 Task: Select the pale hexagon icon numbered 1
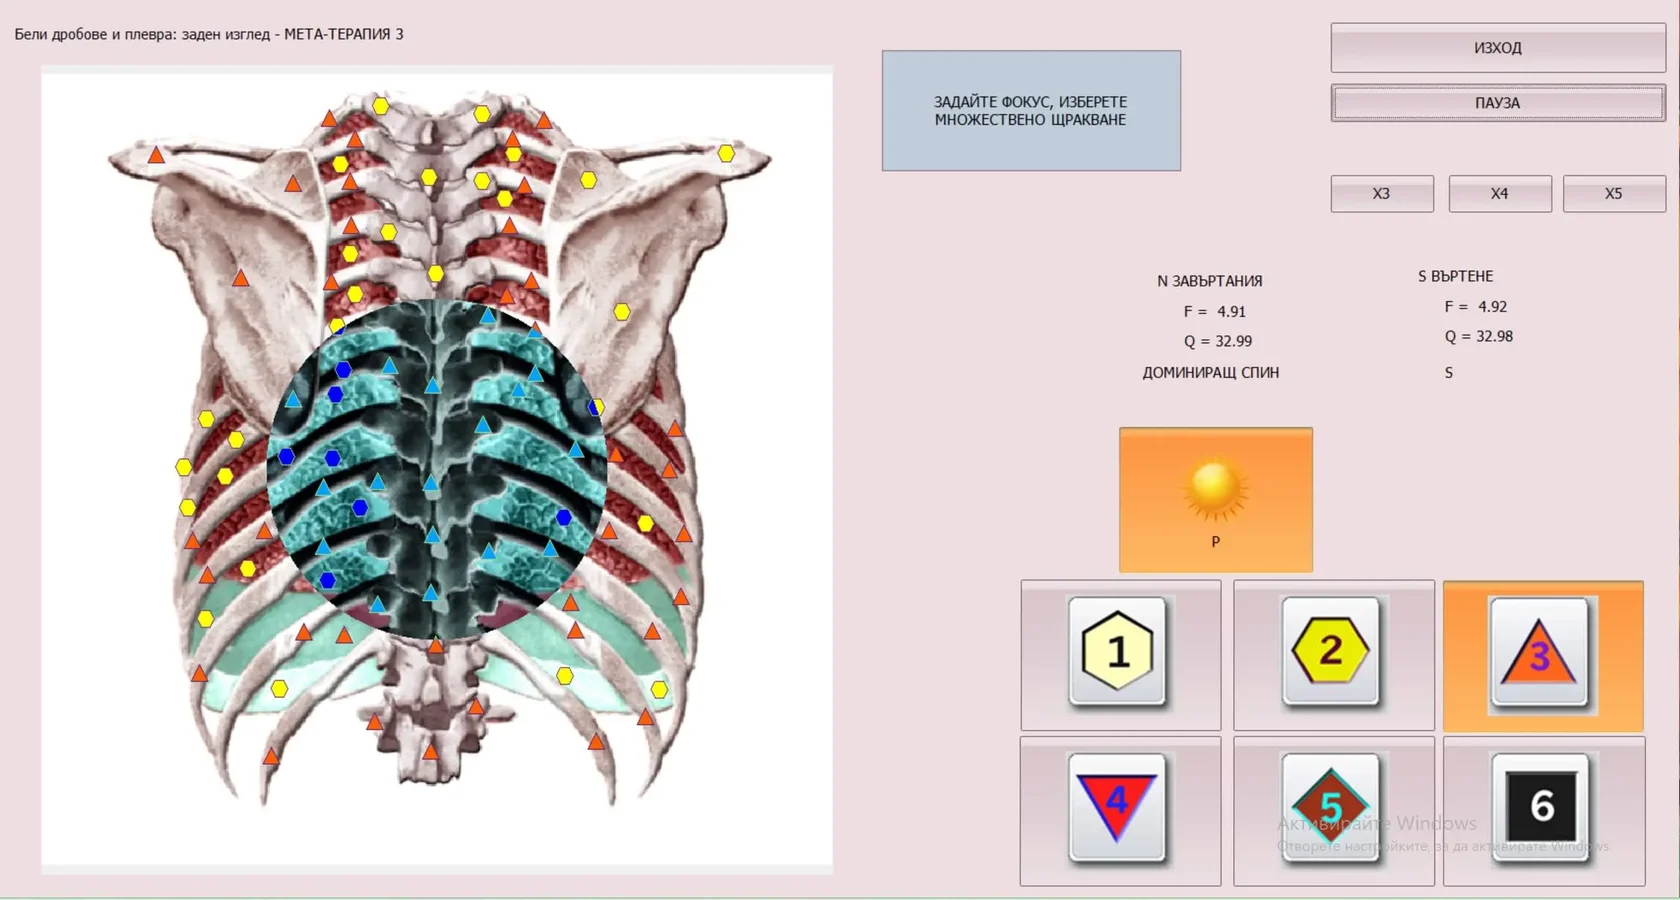tap(1118, 652)
